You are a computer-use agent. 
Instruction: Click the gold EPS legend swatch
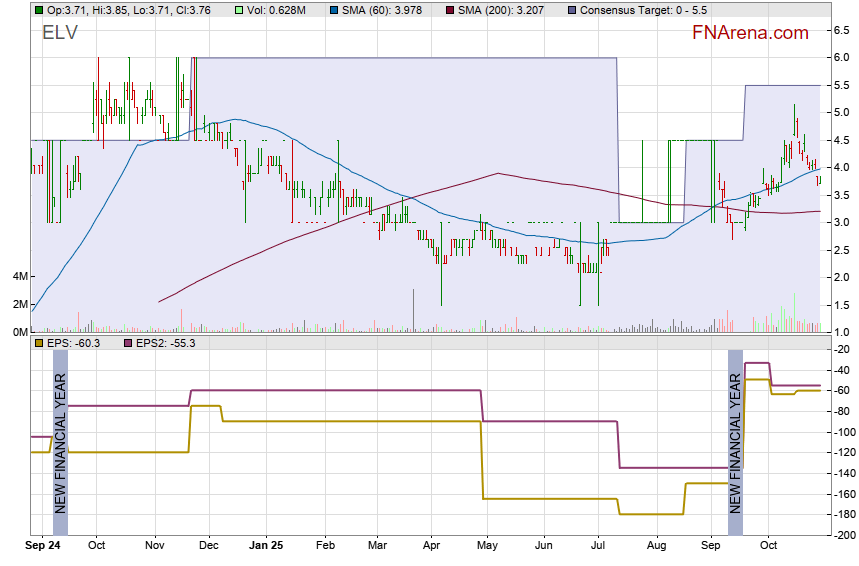(x=38, y=344)
